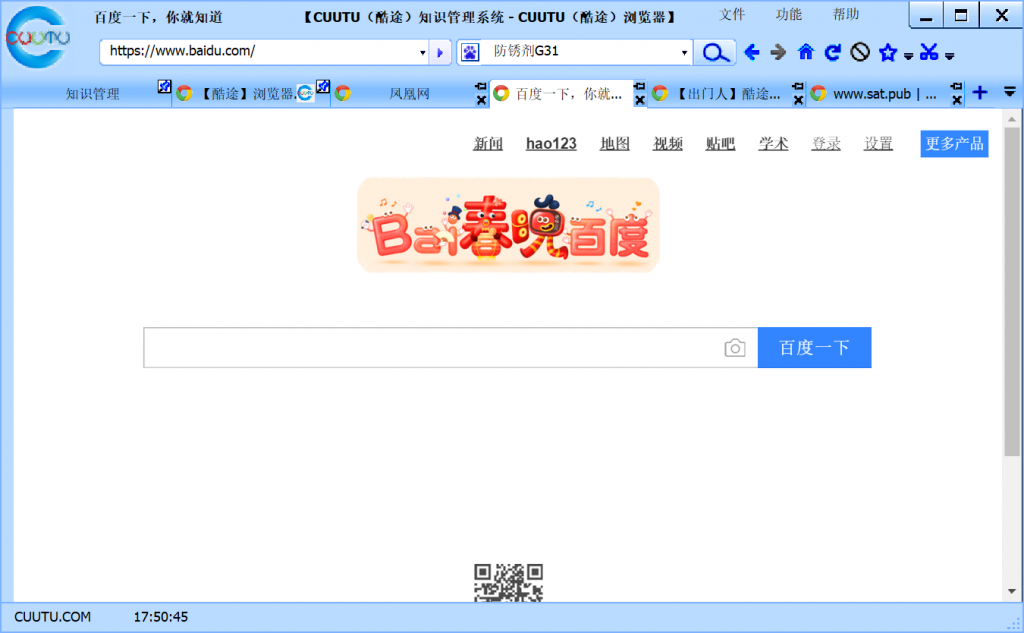Click the 设置 link

click(x=878, y=144)
